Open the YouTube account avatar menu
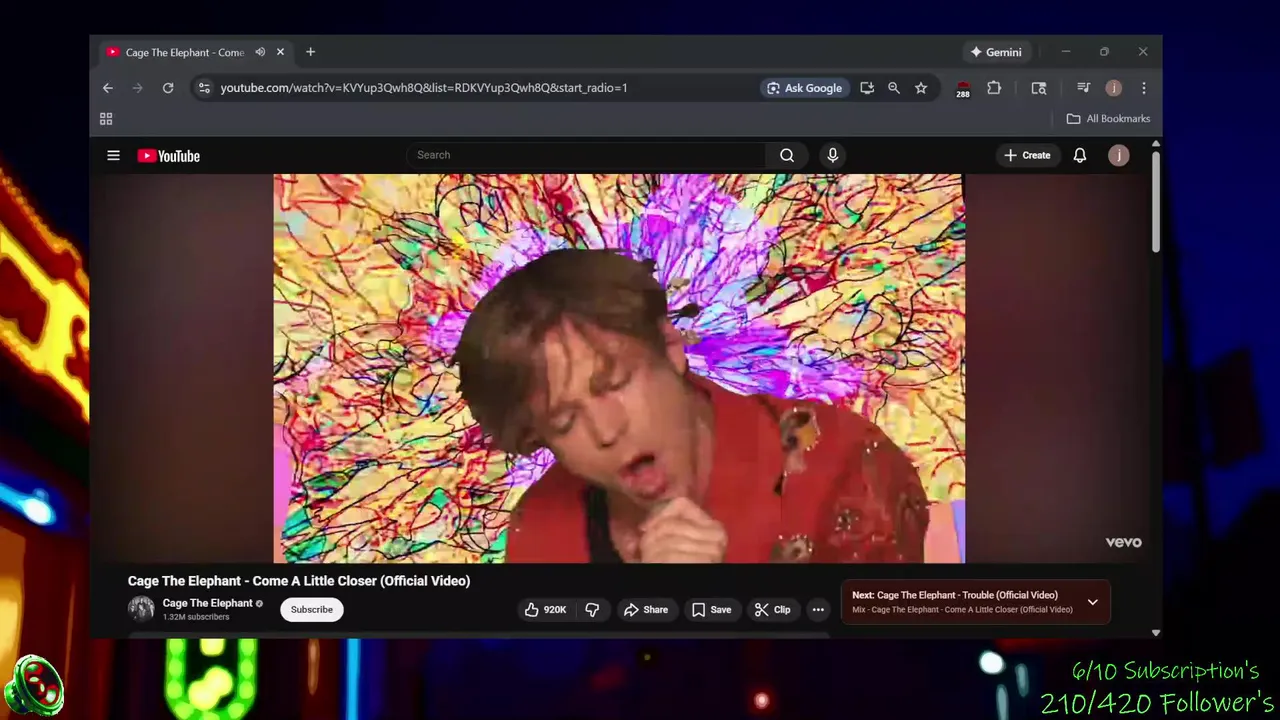The image size is (1280, 720). (1119, 155)
